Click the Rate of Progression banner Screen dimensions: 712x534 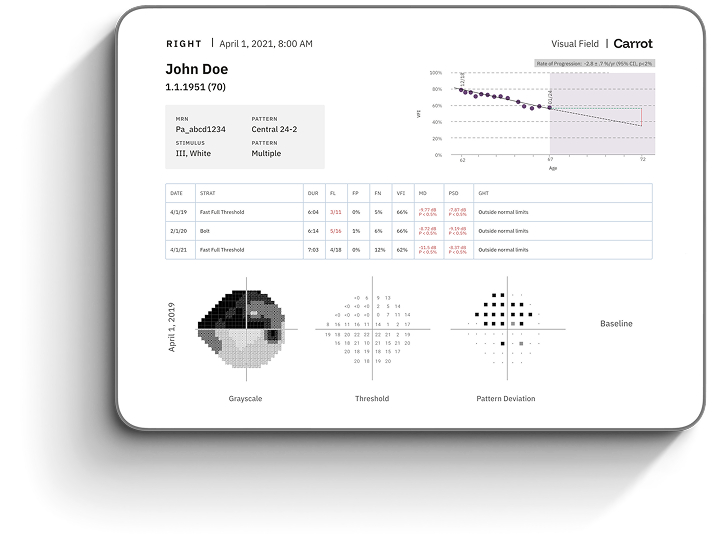(593, 64)
